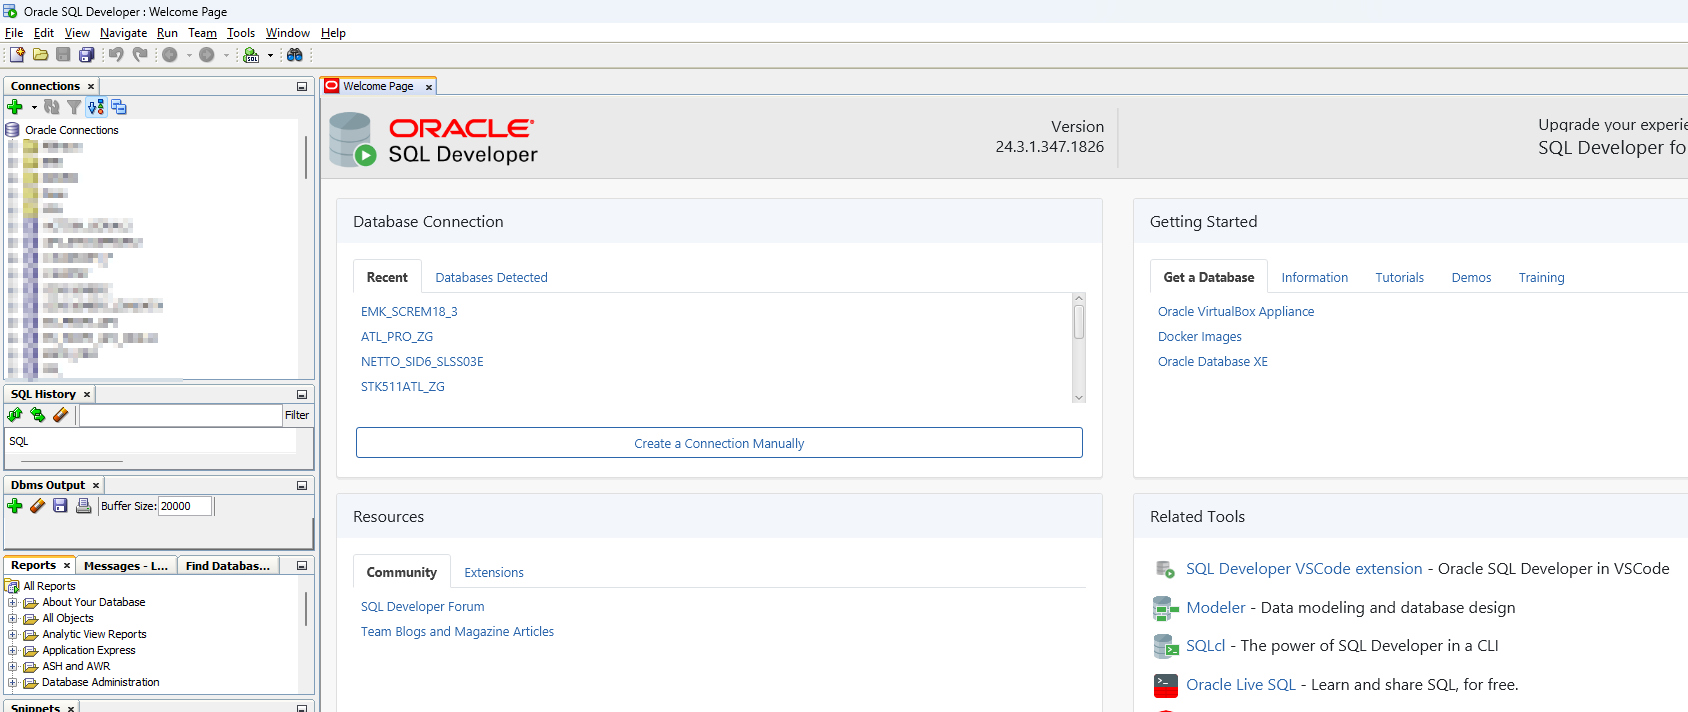Expand the About Your Database report folder

click(x=12, y=603)
